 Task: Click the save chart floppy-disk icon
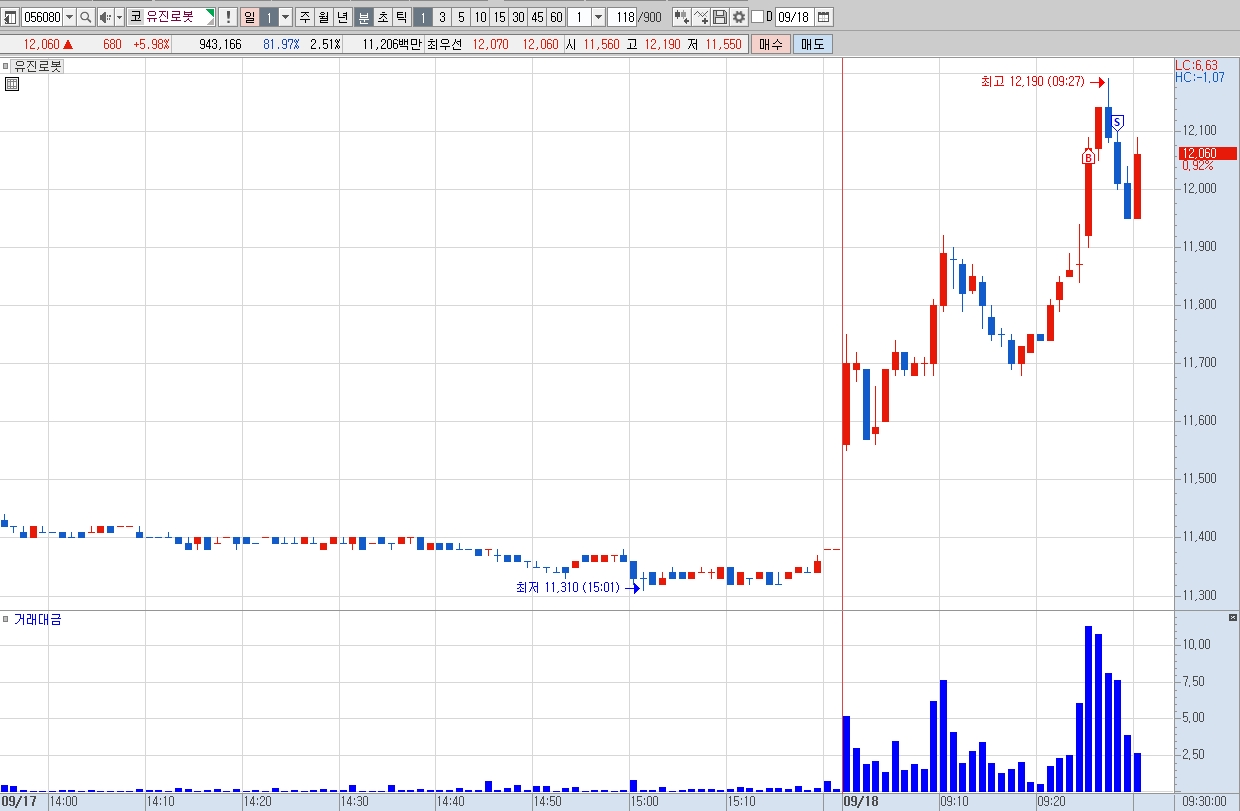pyautogui.click(x=720, y=17)
